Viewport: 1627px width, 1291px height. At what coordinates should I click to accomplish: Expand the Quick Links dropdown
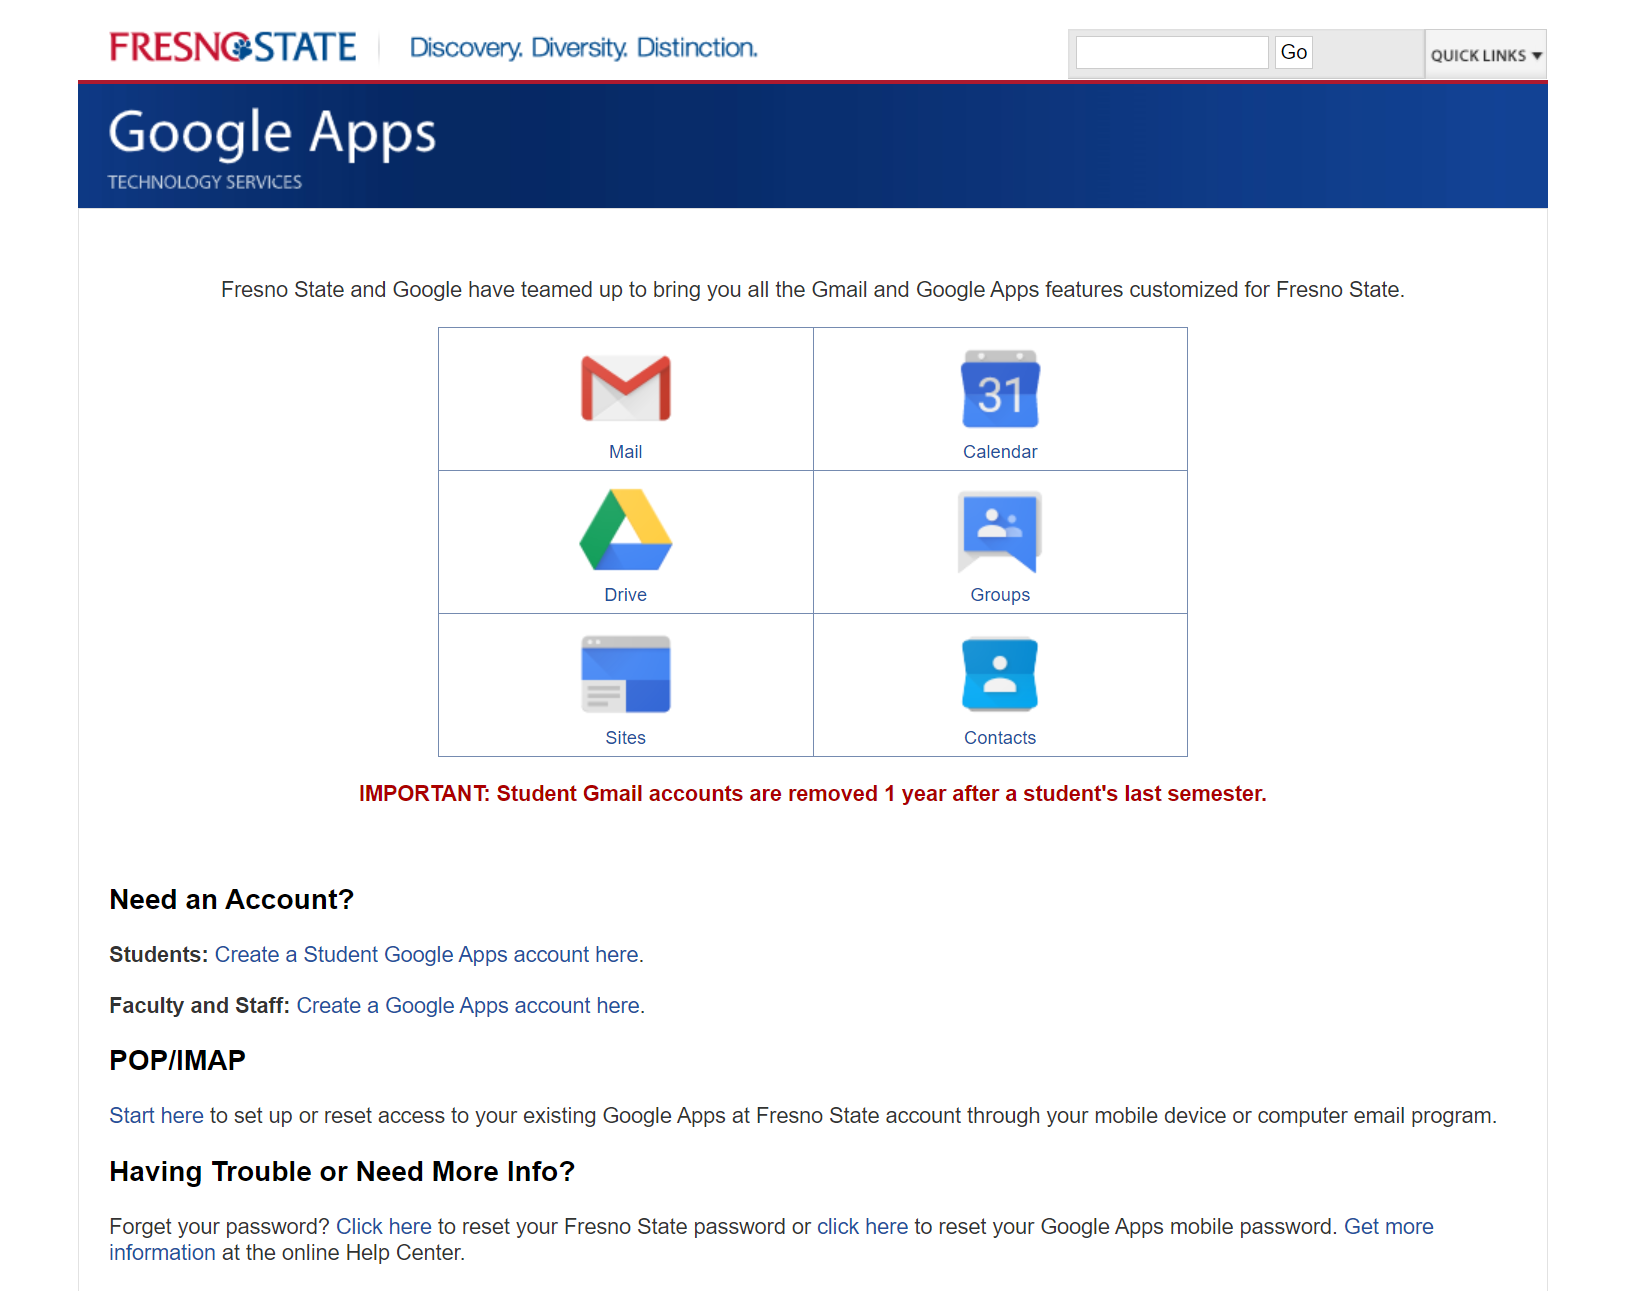1485,55
